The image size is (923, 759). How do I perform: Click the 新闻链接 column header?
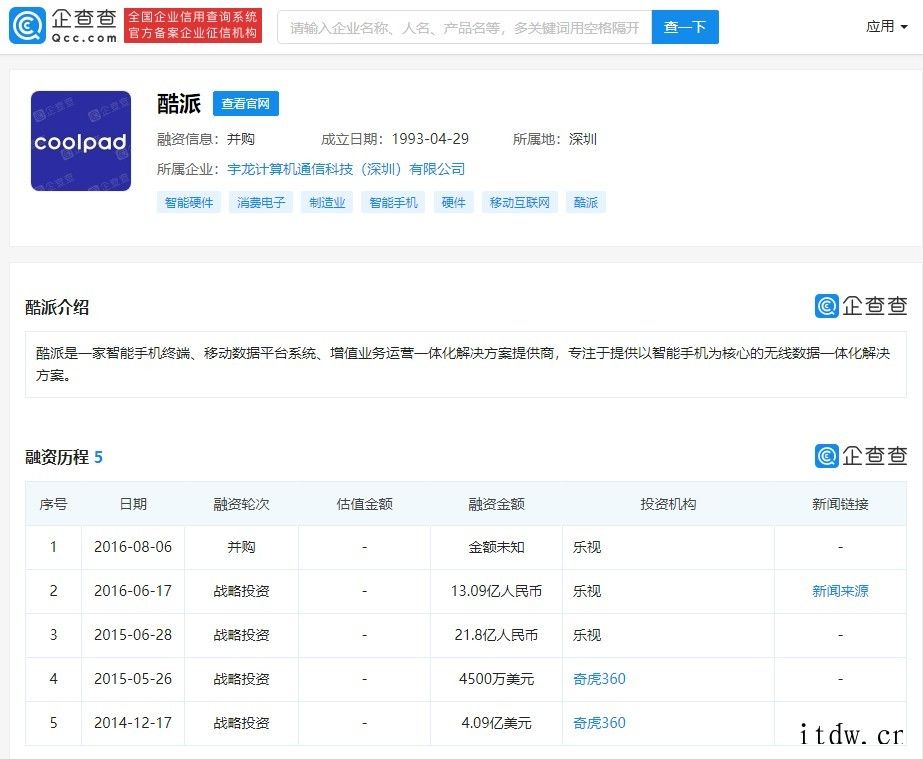[840, 504]
